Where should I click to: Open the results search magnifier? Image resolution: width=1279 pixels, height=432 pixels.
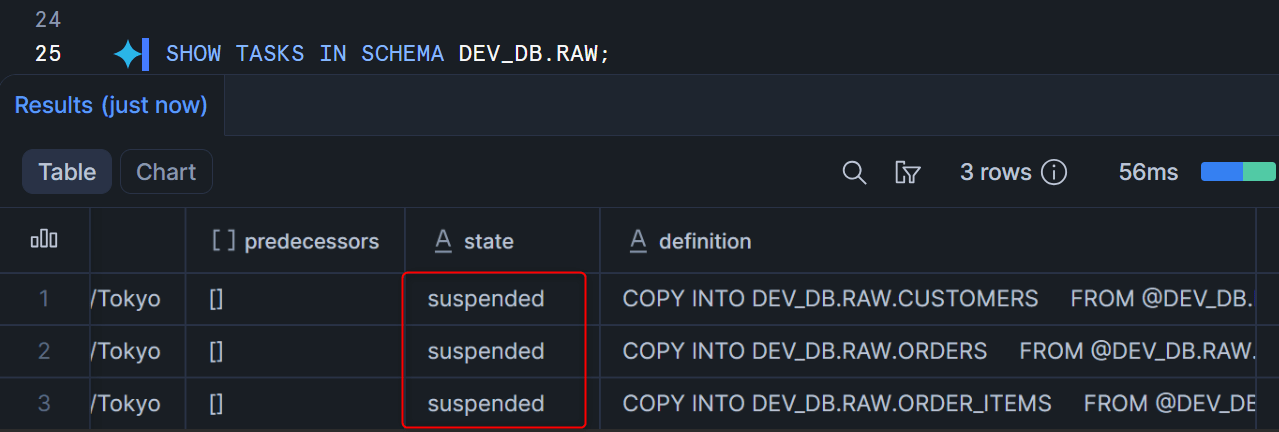854,172
